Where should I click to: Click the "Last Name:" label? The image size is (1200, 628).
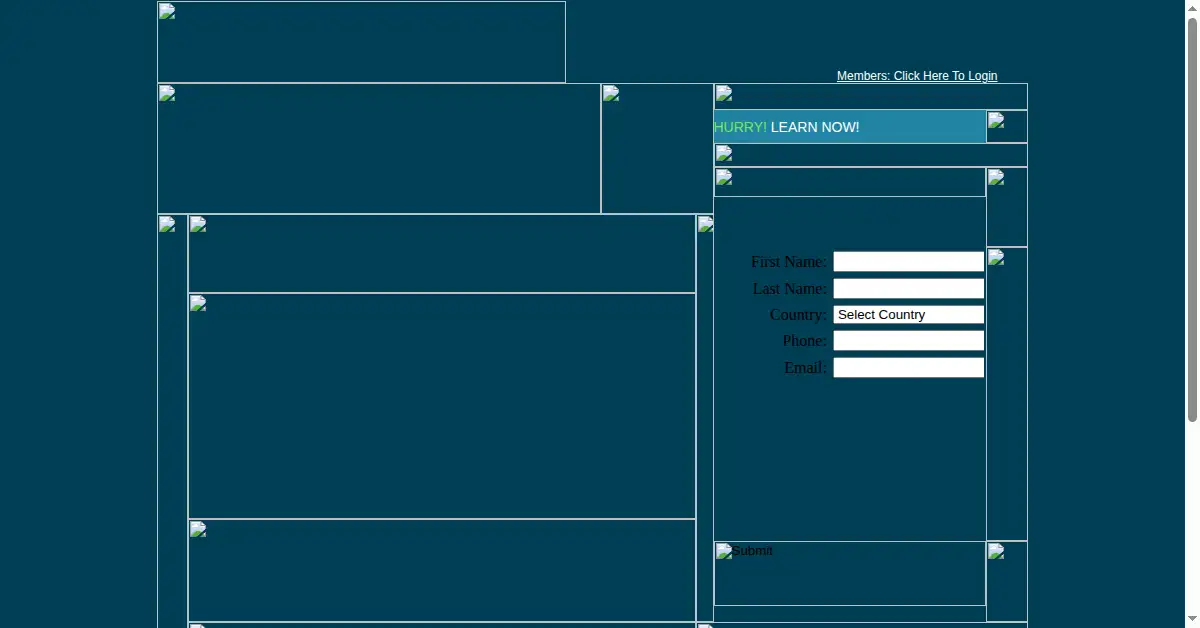pyautogui.click(x=790, y=289)
